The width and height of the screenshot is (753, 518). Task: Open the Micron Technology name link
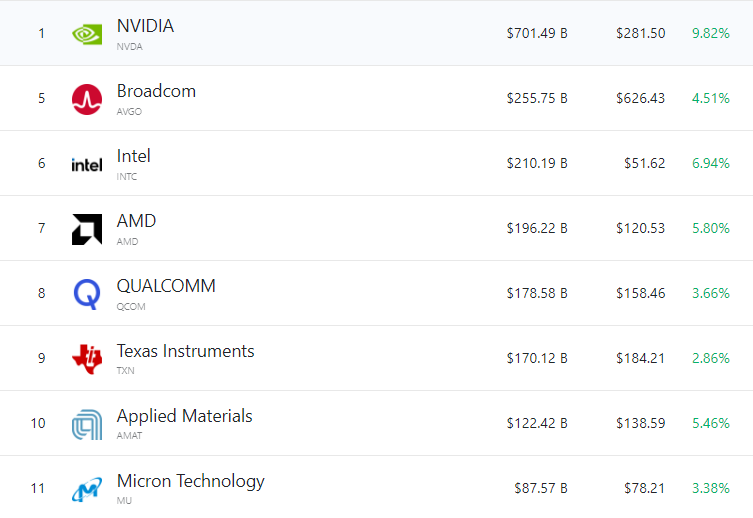(x=190, y=481)
